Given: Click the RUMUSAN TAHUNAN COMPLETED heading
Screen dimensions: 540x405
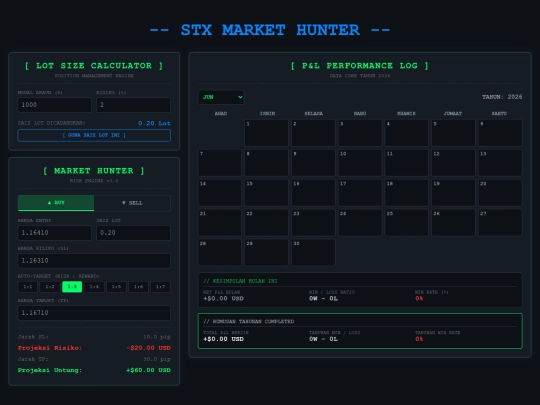Looking at the screenshot, I should [249, 321].
